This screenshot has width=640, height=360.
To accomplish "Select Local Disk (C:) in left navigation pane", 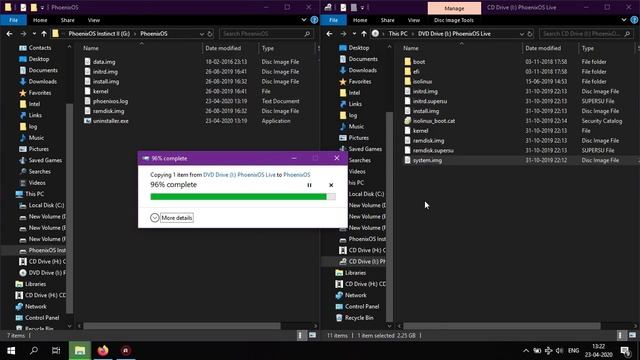I will click(46, 205).
